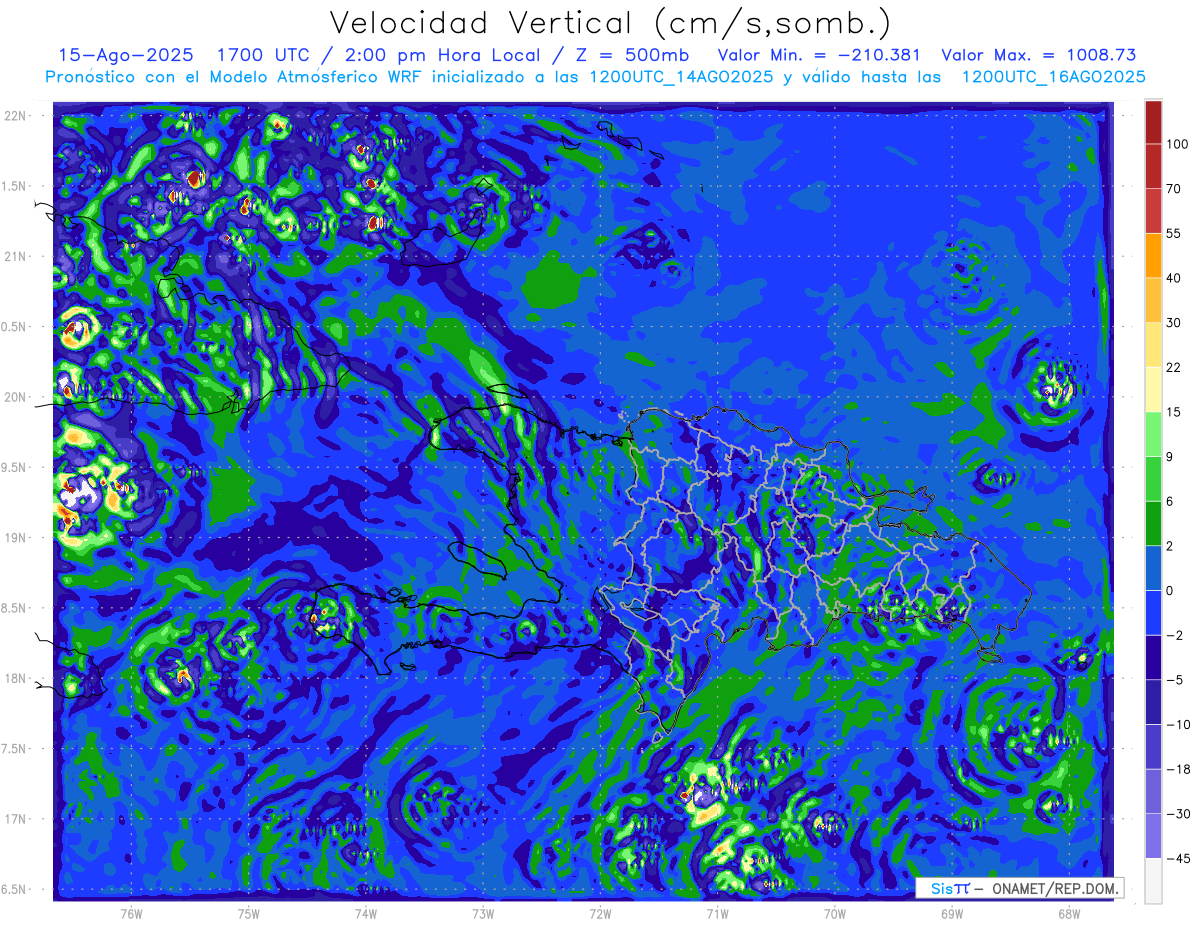Pick the dark green swatch between 2 and 6

(1153, 523)
